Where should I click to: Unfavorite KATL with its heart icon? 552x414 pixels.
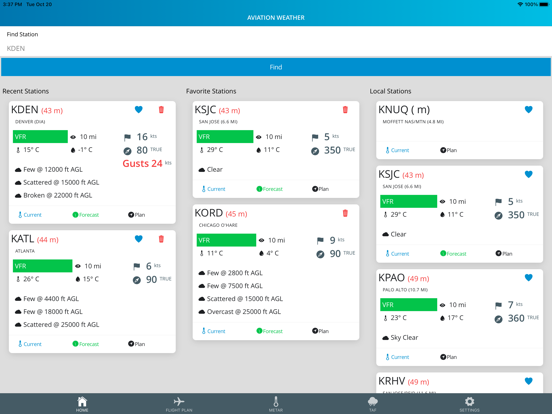[x=139, y=239]
